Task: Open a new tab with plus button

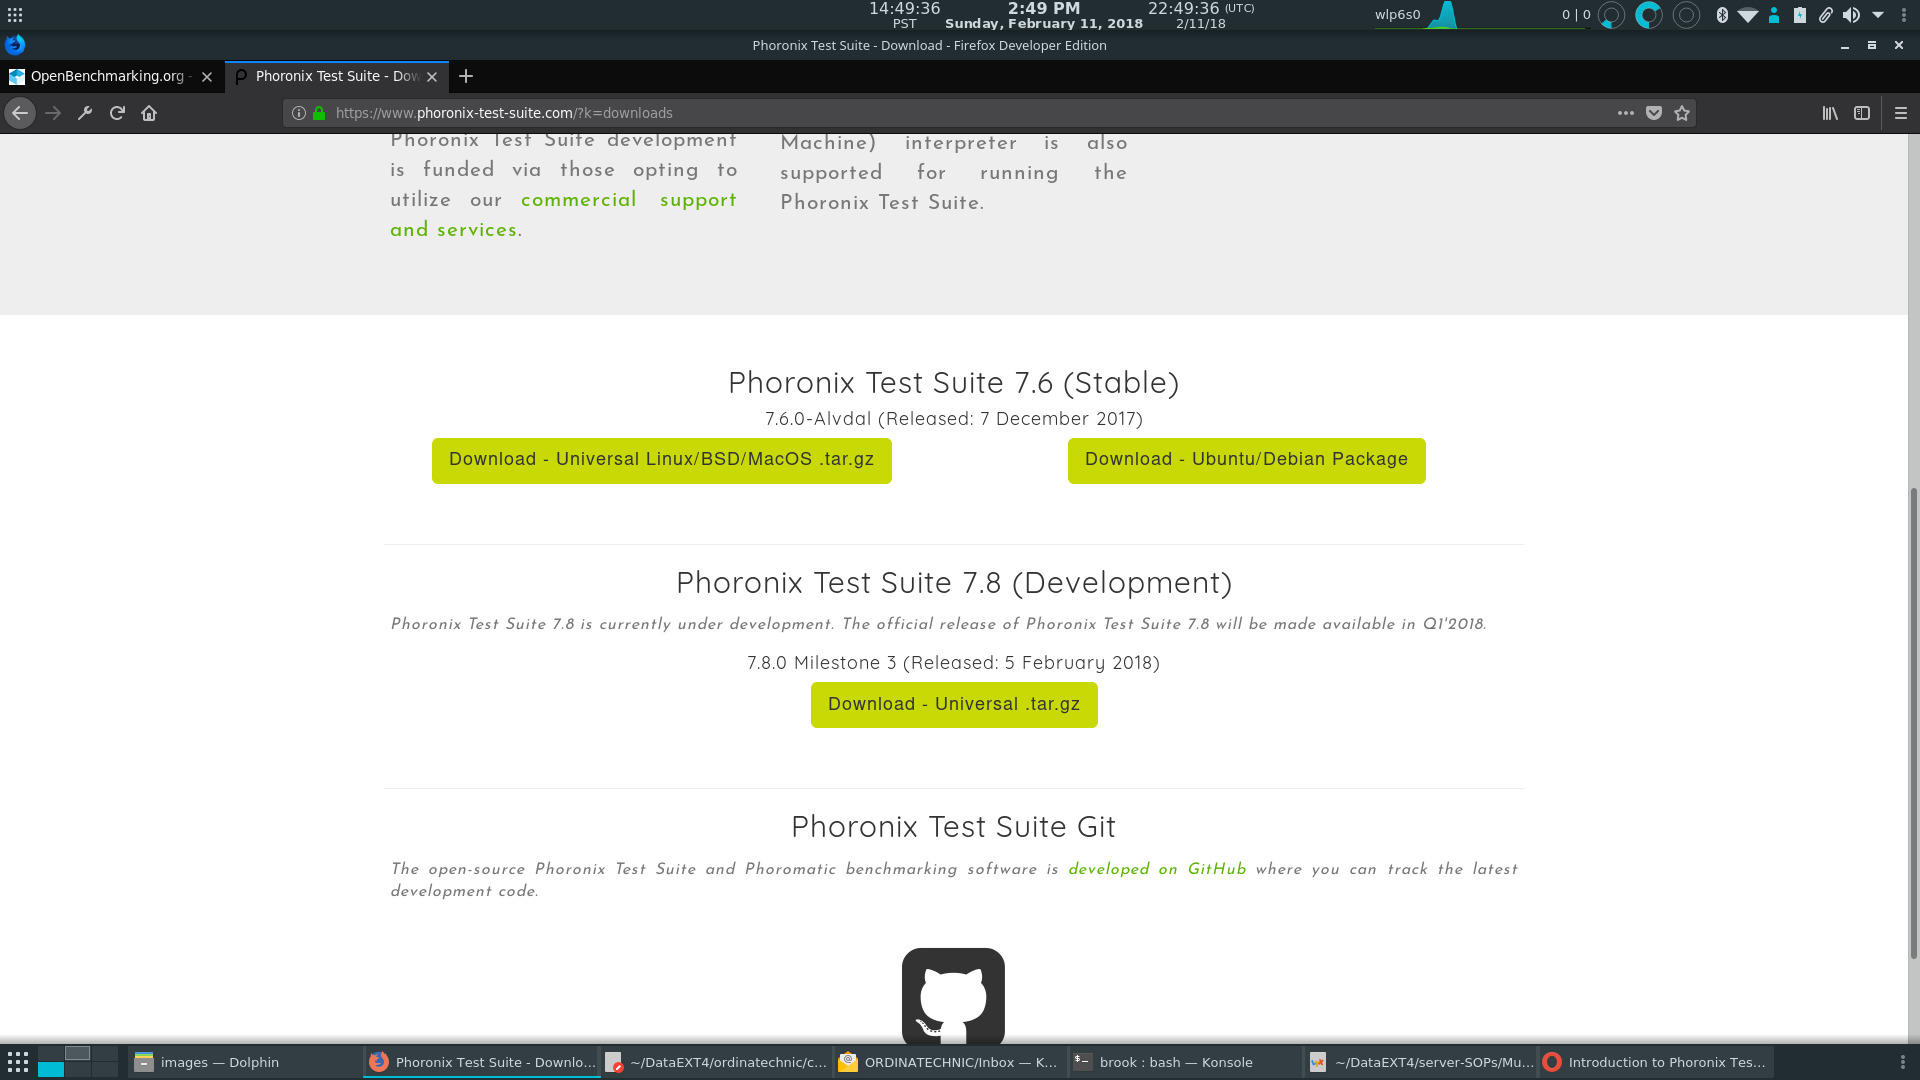Action: 466,76
